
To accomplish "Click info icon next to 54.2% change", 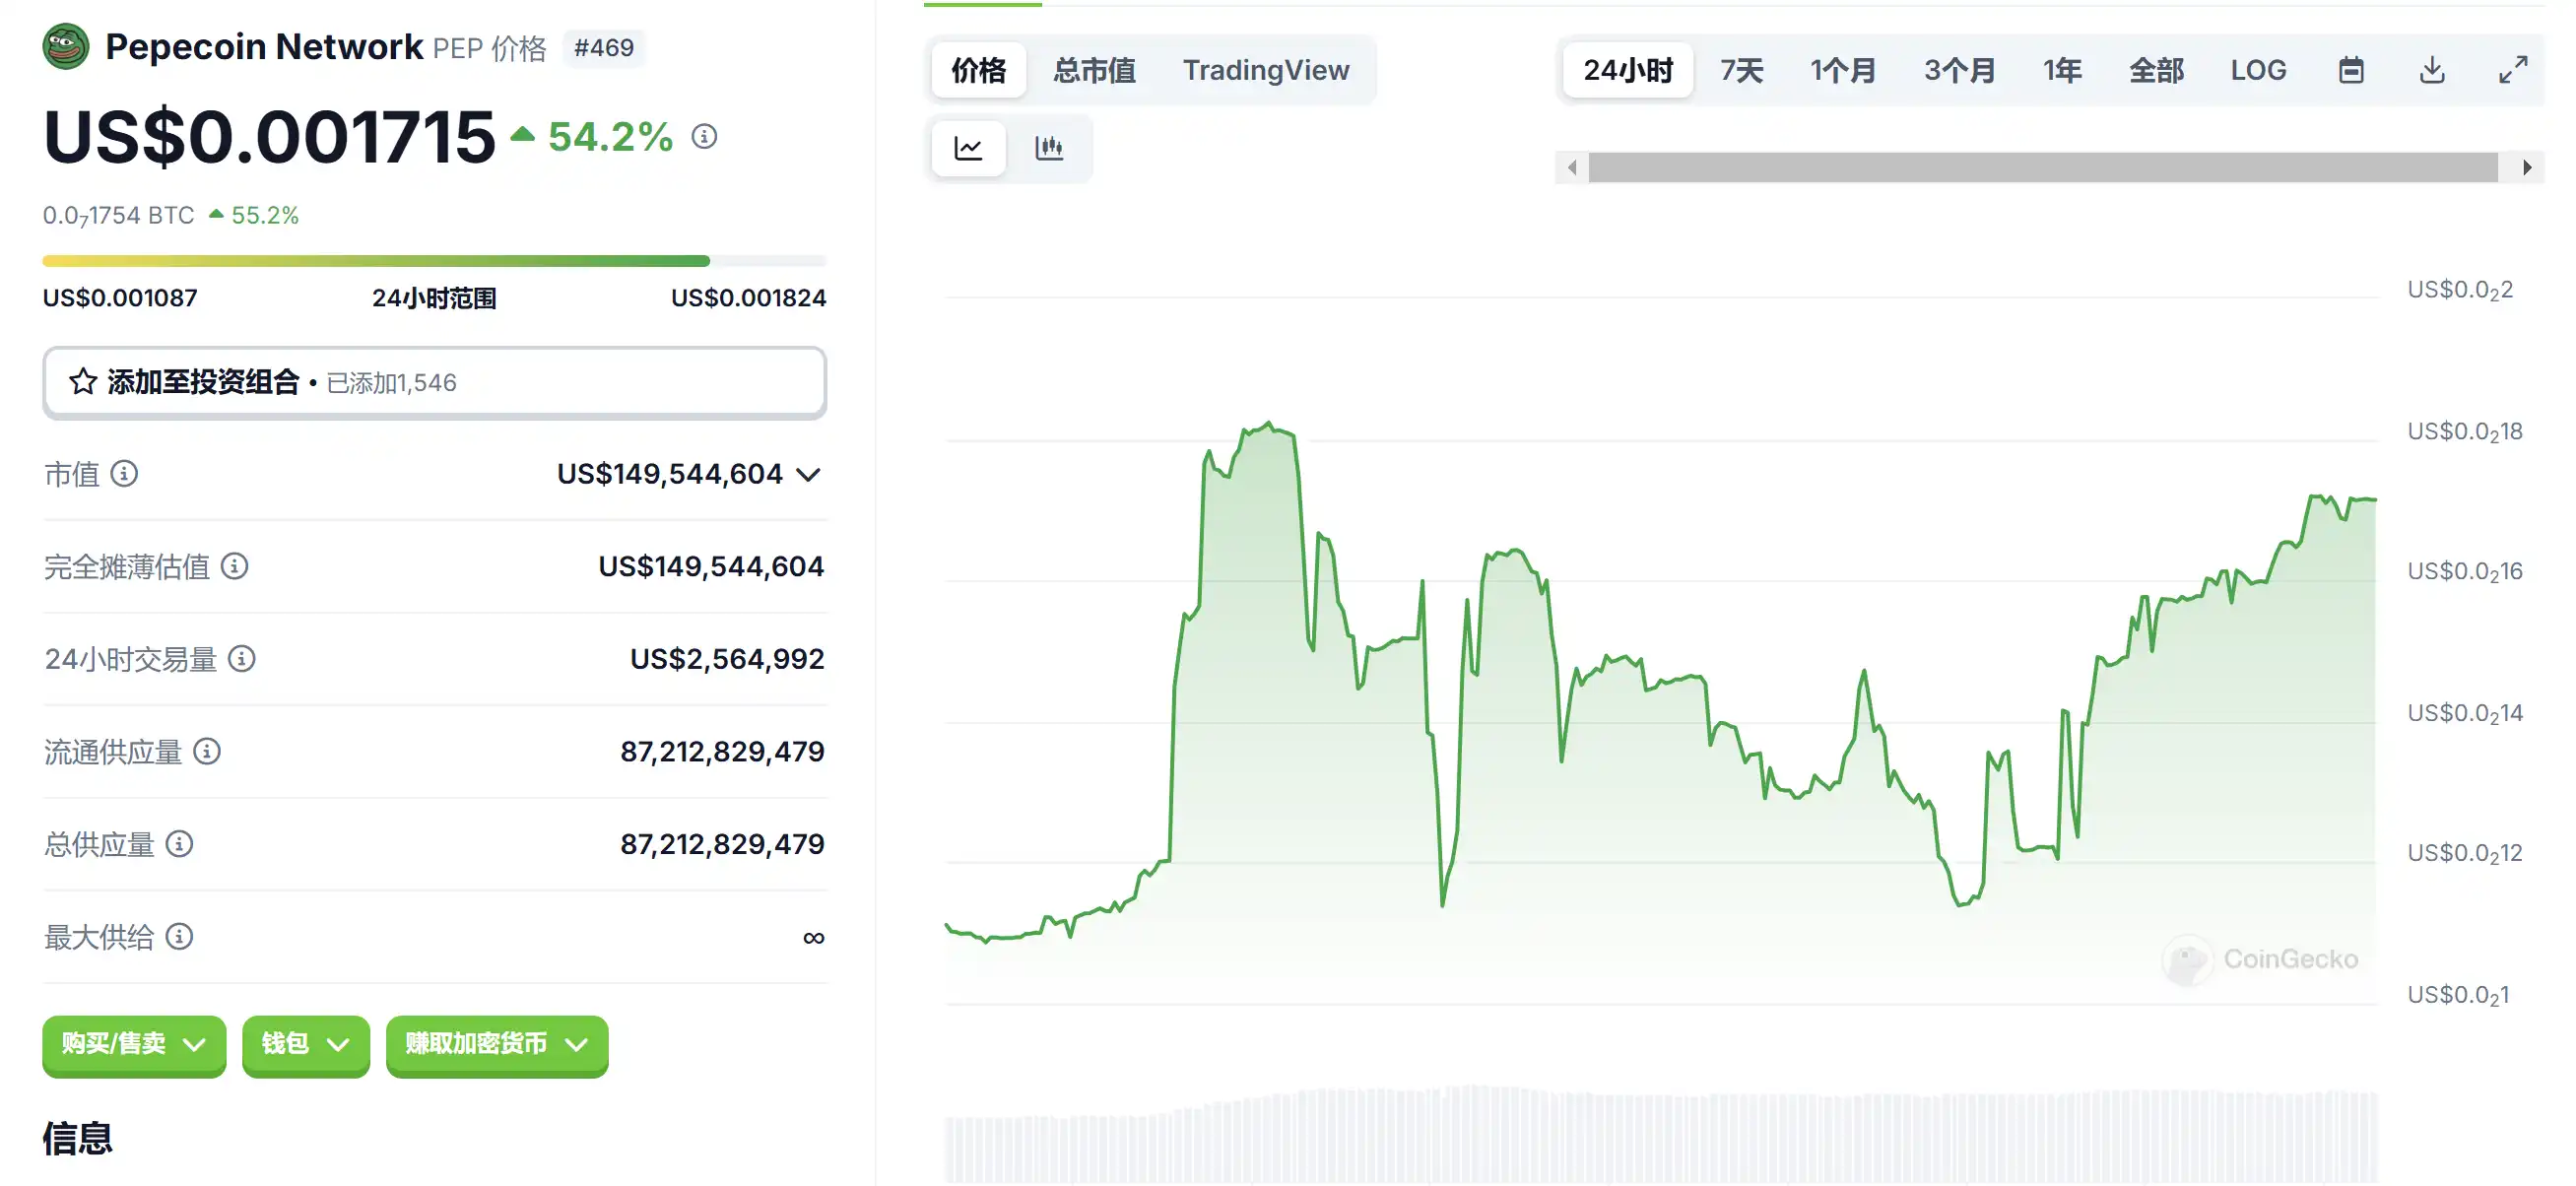I will click(704, 136).
